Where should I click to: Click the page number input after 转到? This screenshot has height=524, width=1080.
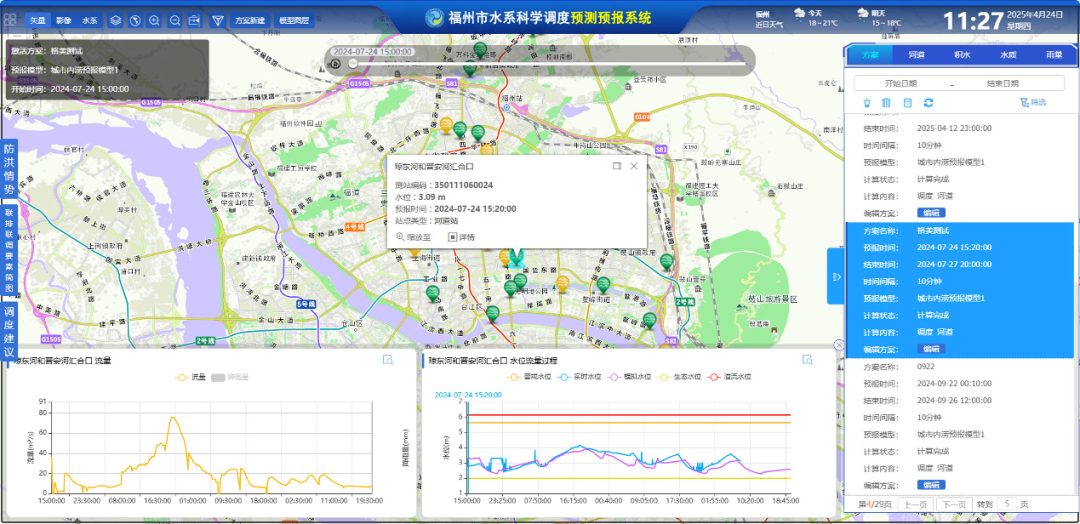pyautogui.click(x=1008, y=504)
